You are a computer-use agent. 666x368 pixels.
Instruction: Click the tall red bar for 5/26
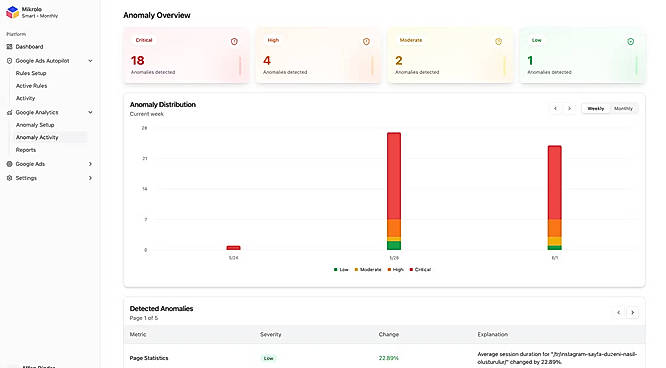pyautogui.click(x=394, y=176)
